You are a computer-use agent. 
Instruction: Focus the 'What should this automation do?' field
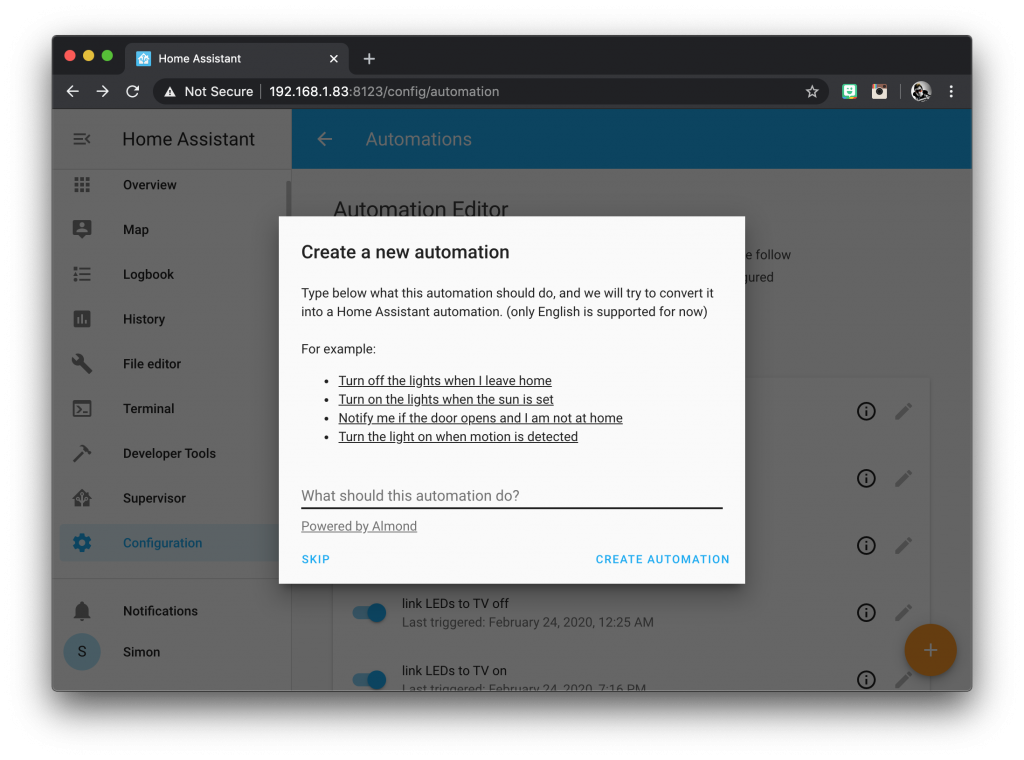[511, 496]
